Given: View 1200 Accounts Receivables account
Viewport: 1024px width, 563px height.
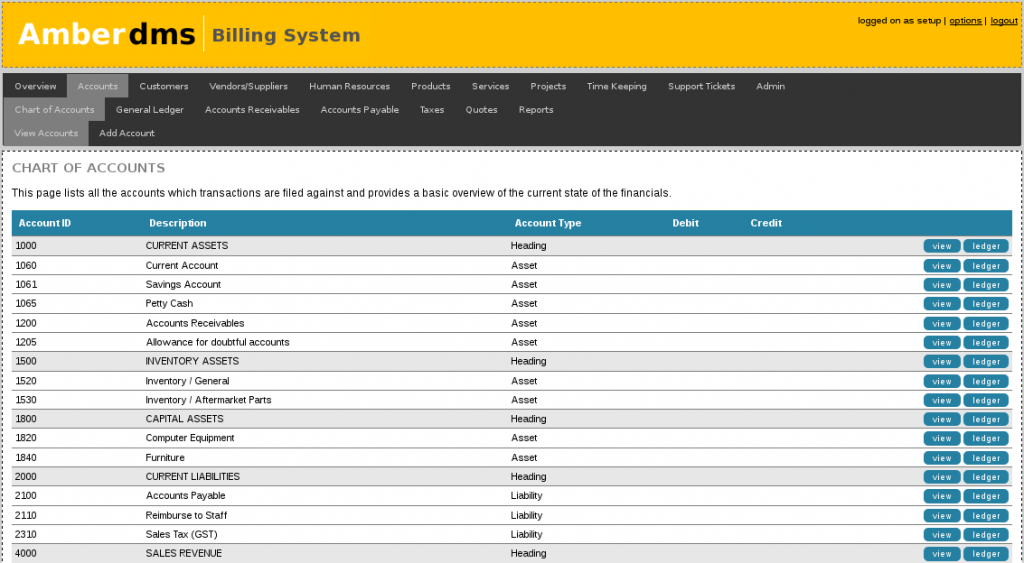Looking at the screenshot, I should [x=942, y=323].
